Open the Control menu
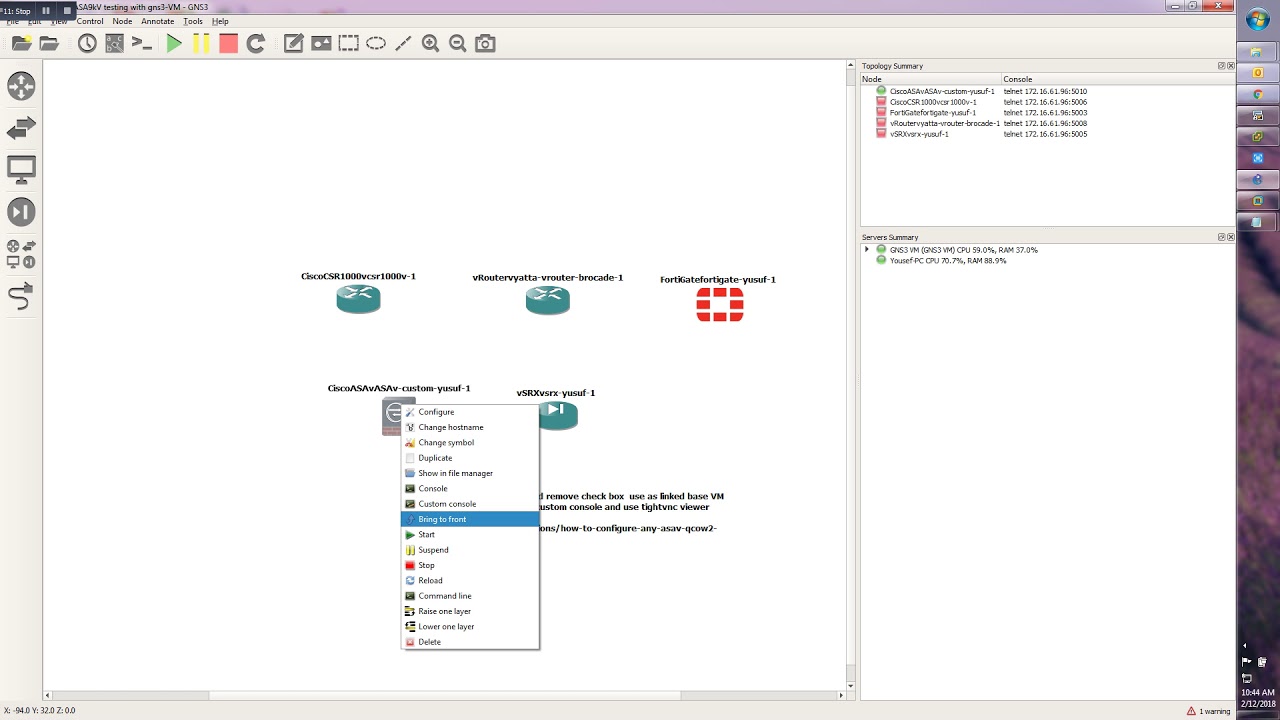 (90, 21)
